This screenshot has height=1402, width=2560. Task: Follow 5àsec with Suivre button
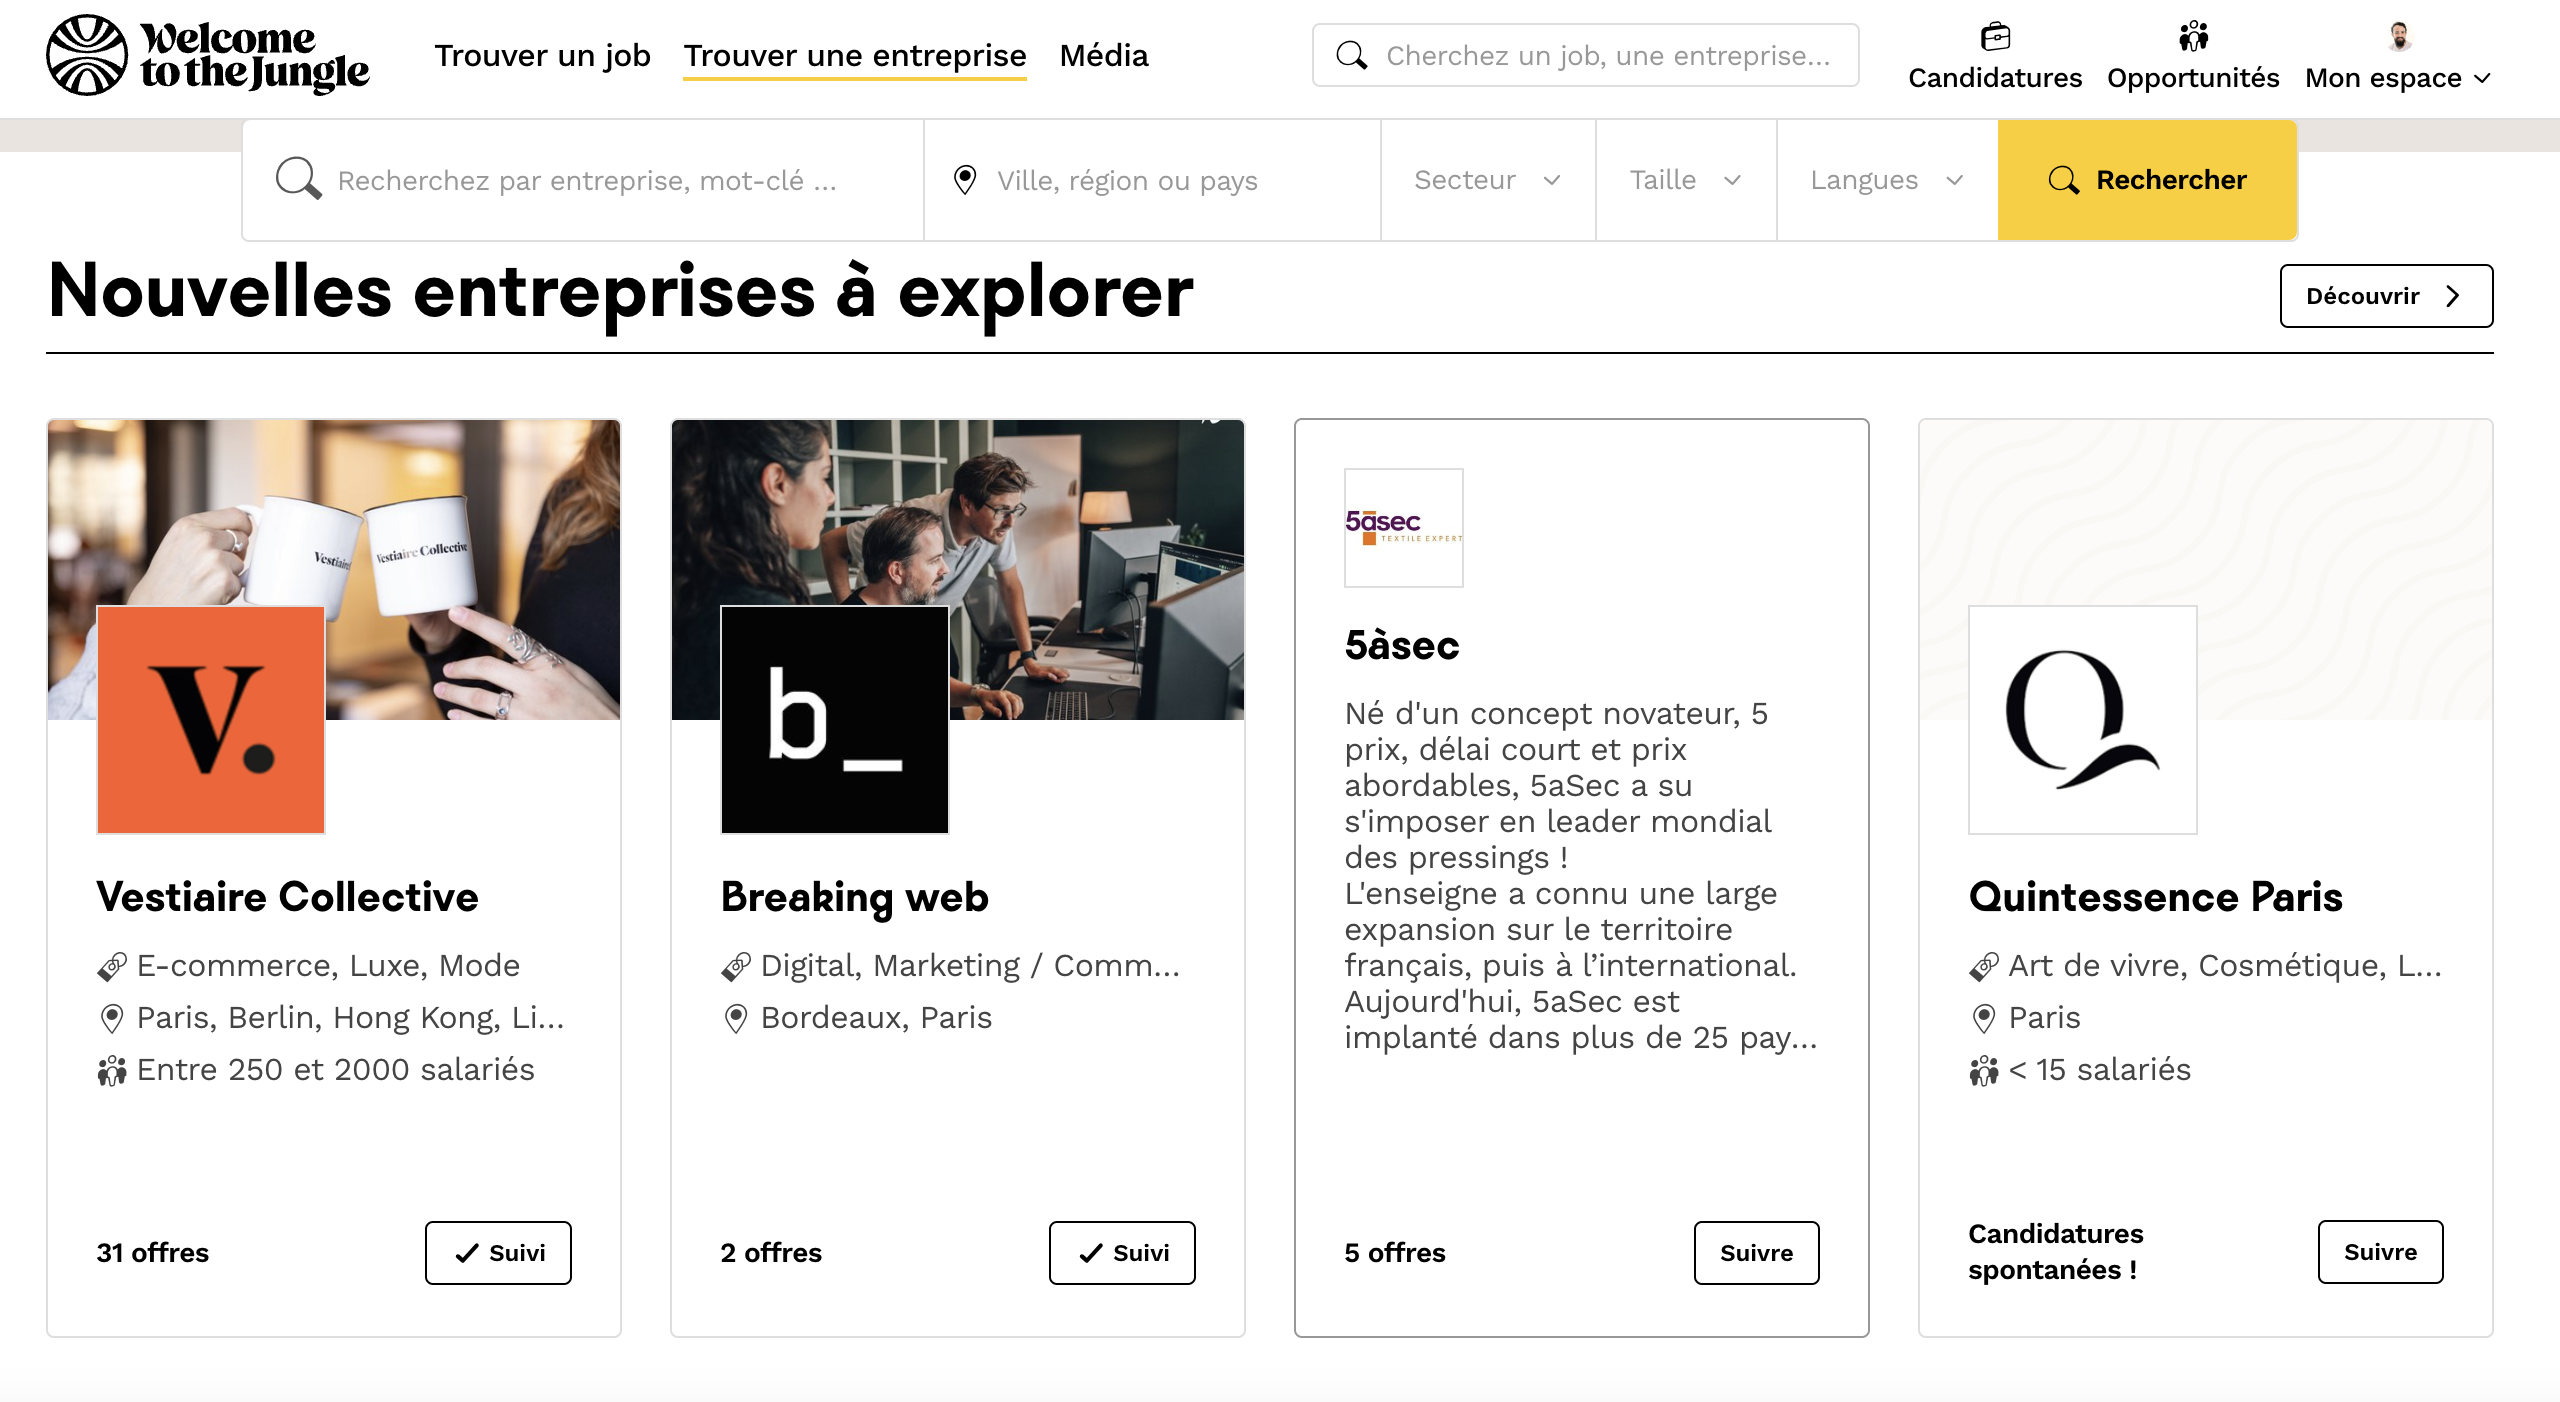(1756, 1253)
